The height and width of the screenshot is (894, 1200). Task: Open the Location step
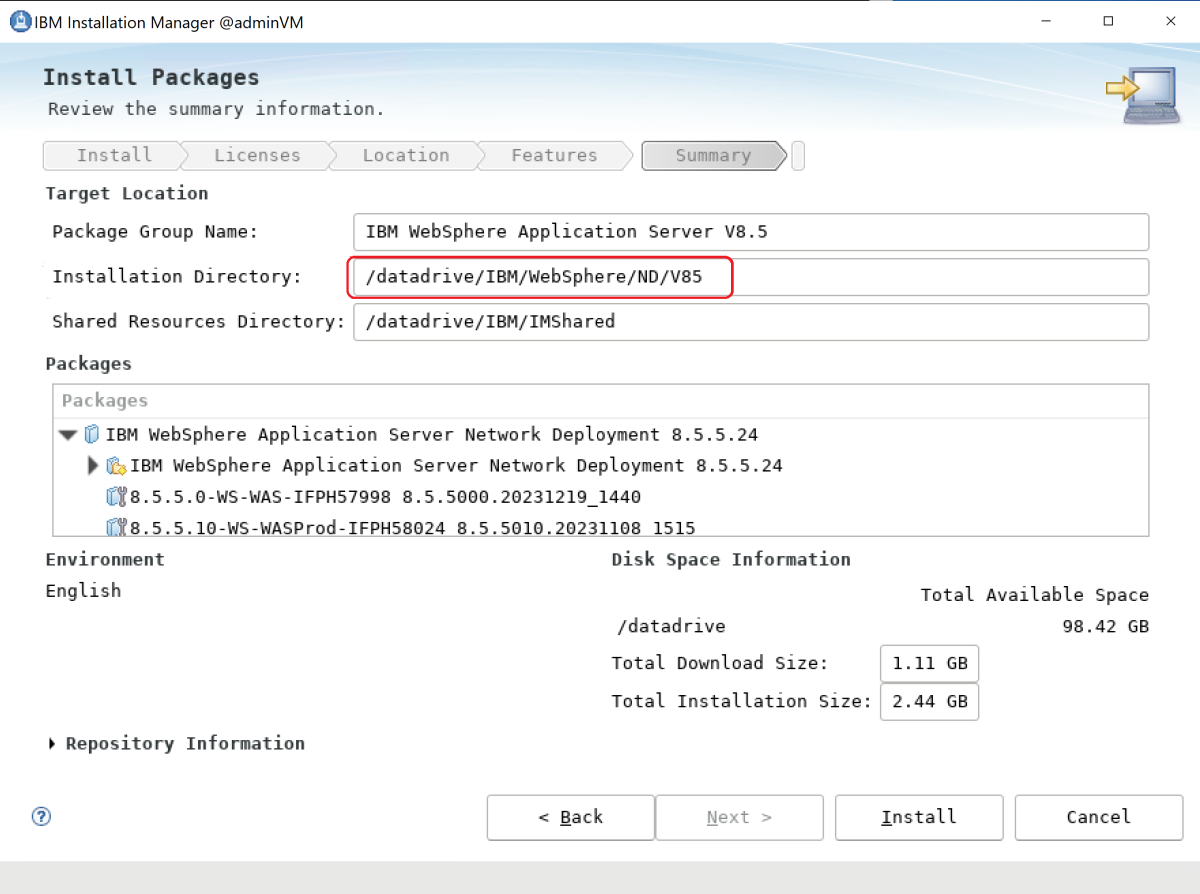click(x=404, y=155)
